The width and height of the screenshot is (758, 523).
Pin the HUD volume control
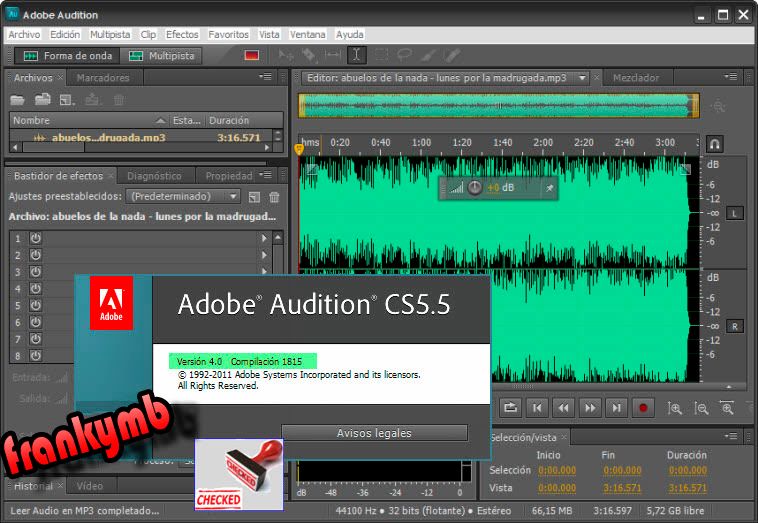550,188
